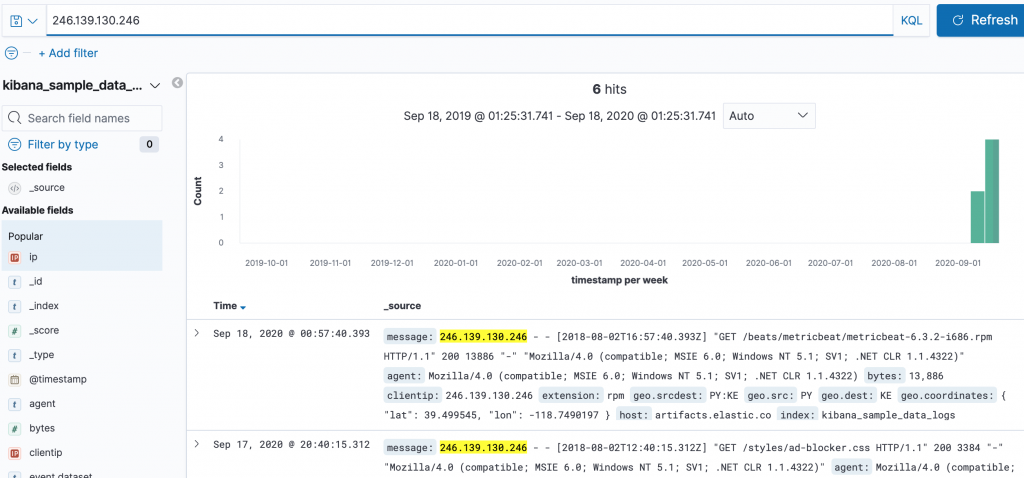The image size is (1024, 478).
Task: Select the _id available field
Action: point(36,281)
